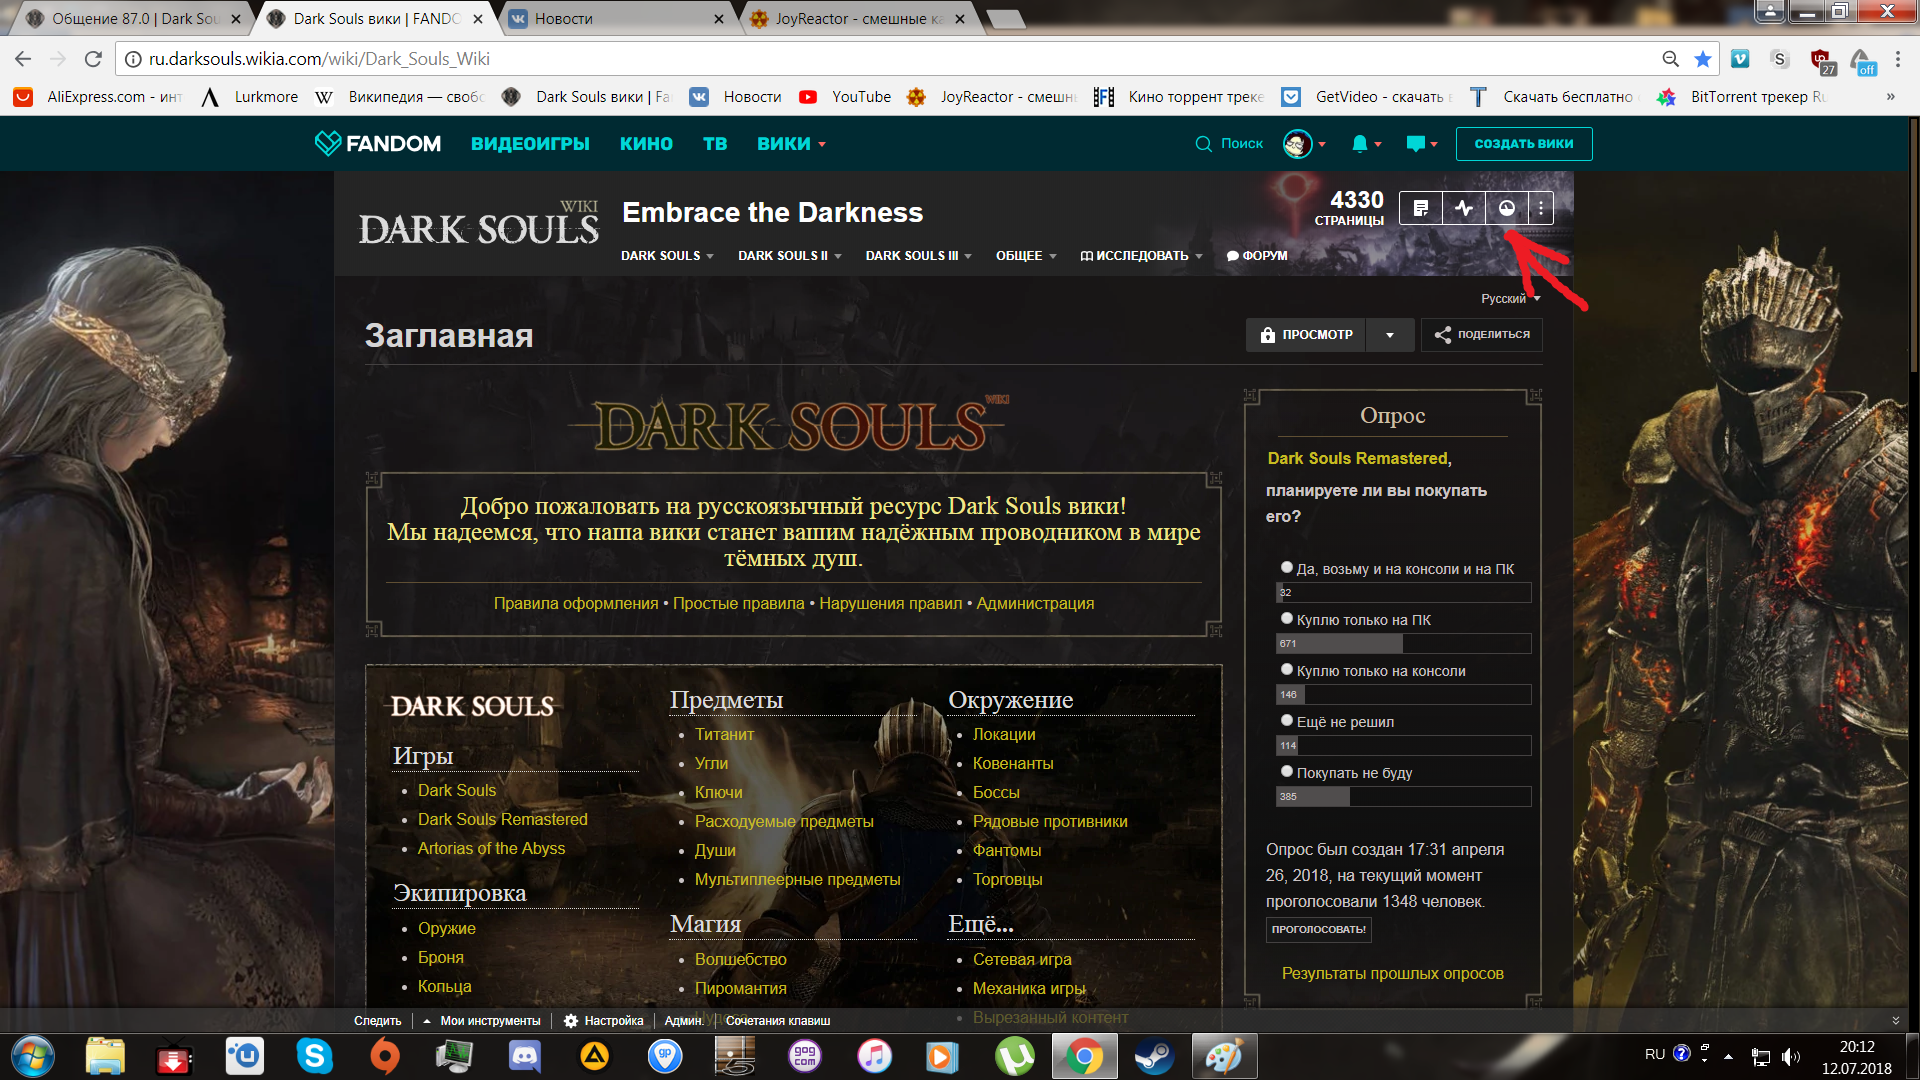Open the ВИКИ dropdown in FANDOM bar
The height and width of the screenshot is (1080, 1920).
point(791,144)
